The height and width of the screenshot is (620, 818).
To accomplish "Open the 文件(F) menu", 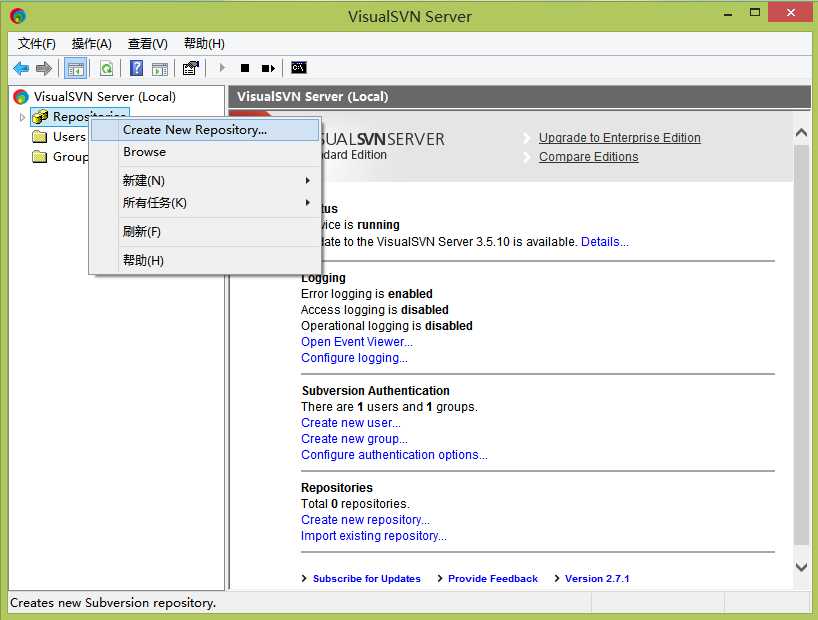I will [37, 44].
